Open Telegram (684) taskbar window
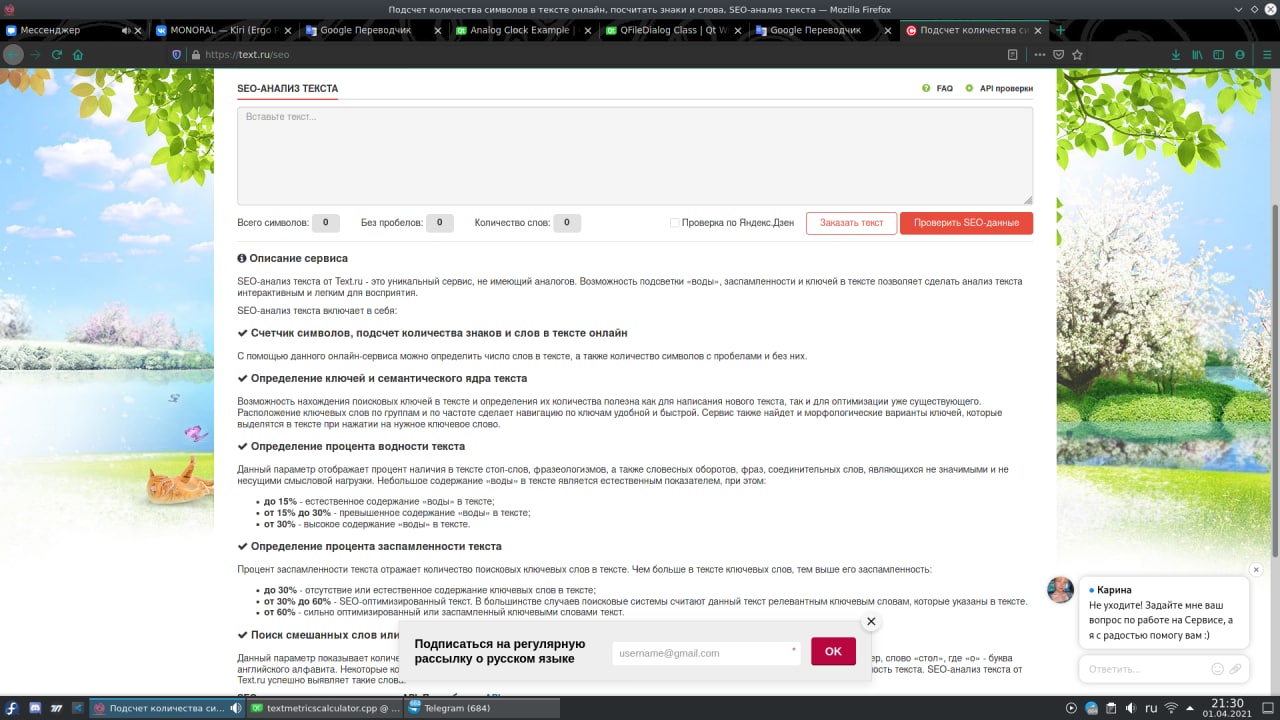This screenshot has height=720, width=1280. coord(482,708)
